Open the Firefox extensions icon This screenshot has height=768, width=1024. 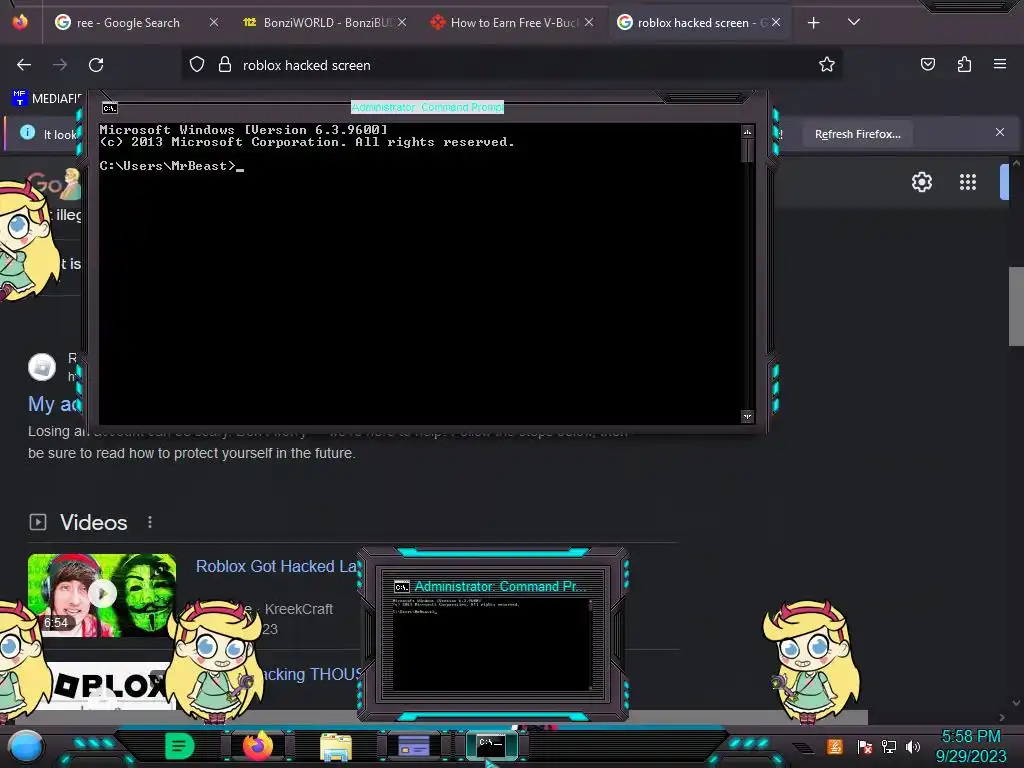tap(964, 65)
